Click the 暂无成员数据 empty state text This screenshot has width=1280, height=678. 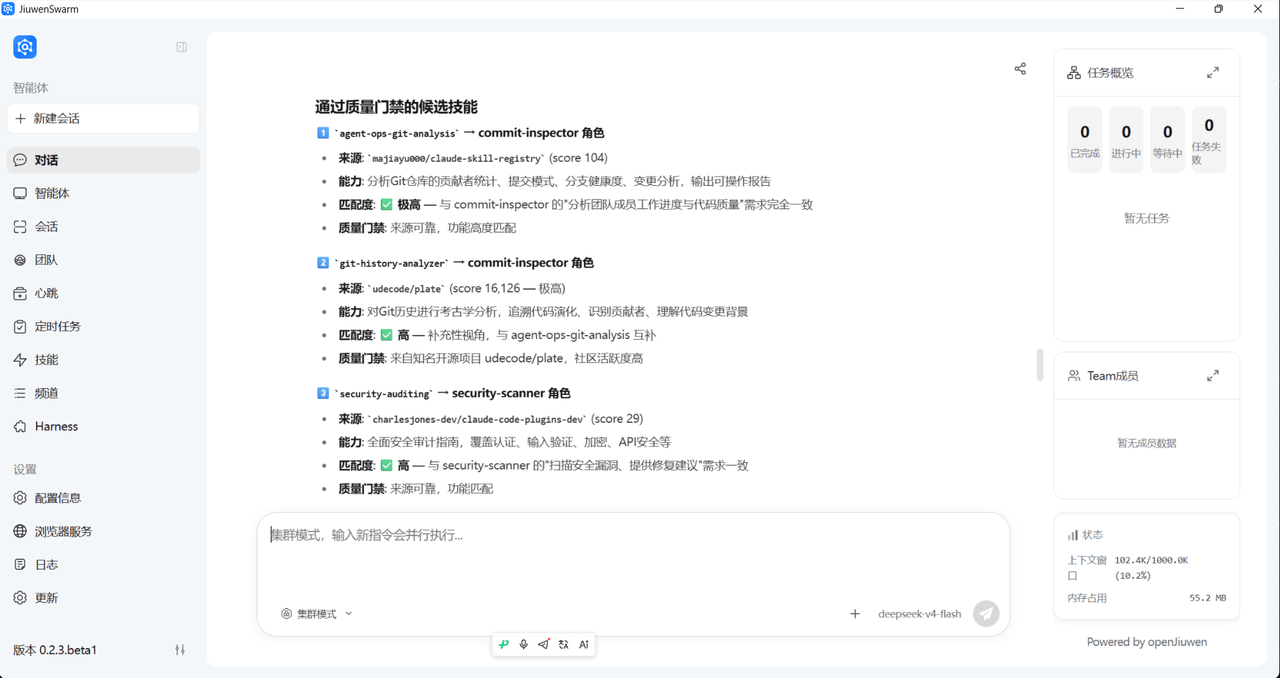pos(1147,443)
